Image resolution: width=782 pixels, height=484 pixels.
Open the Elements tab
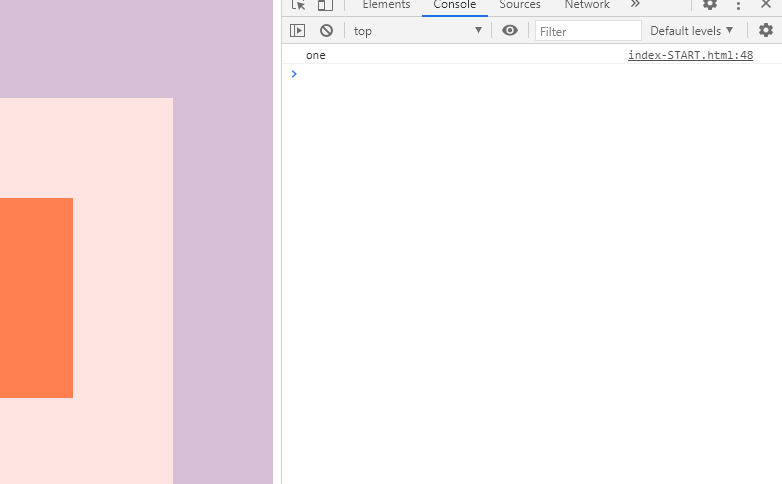pyautogui.click(x=386, y=5)
